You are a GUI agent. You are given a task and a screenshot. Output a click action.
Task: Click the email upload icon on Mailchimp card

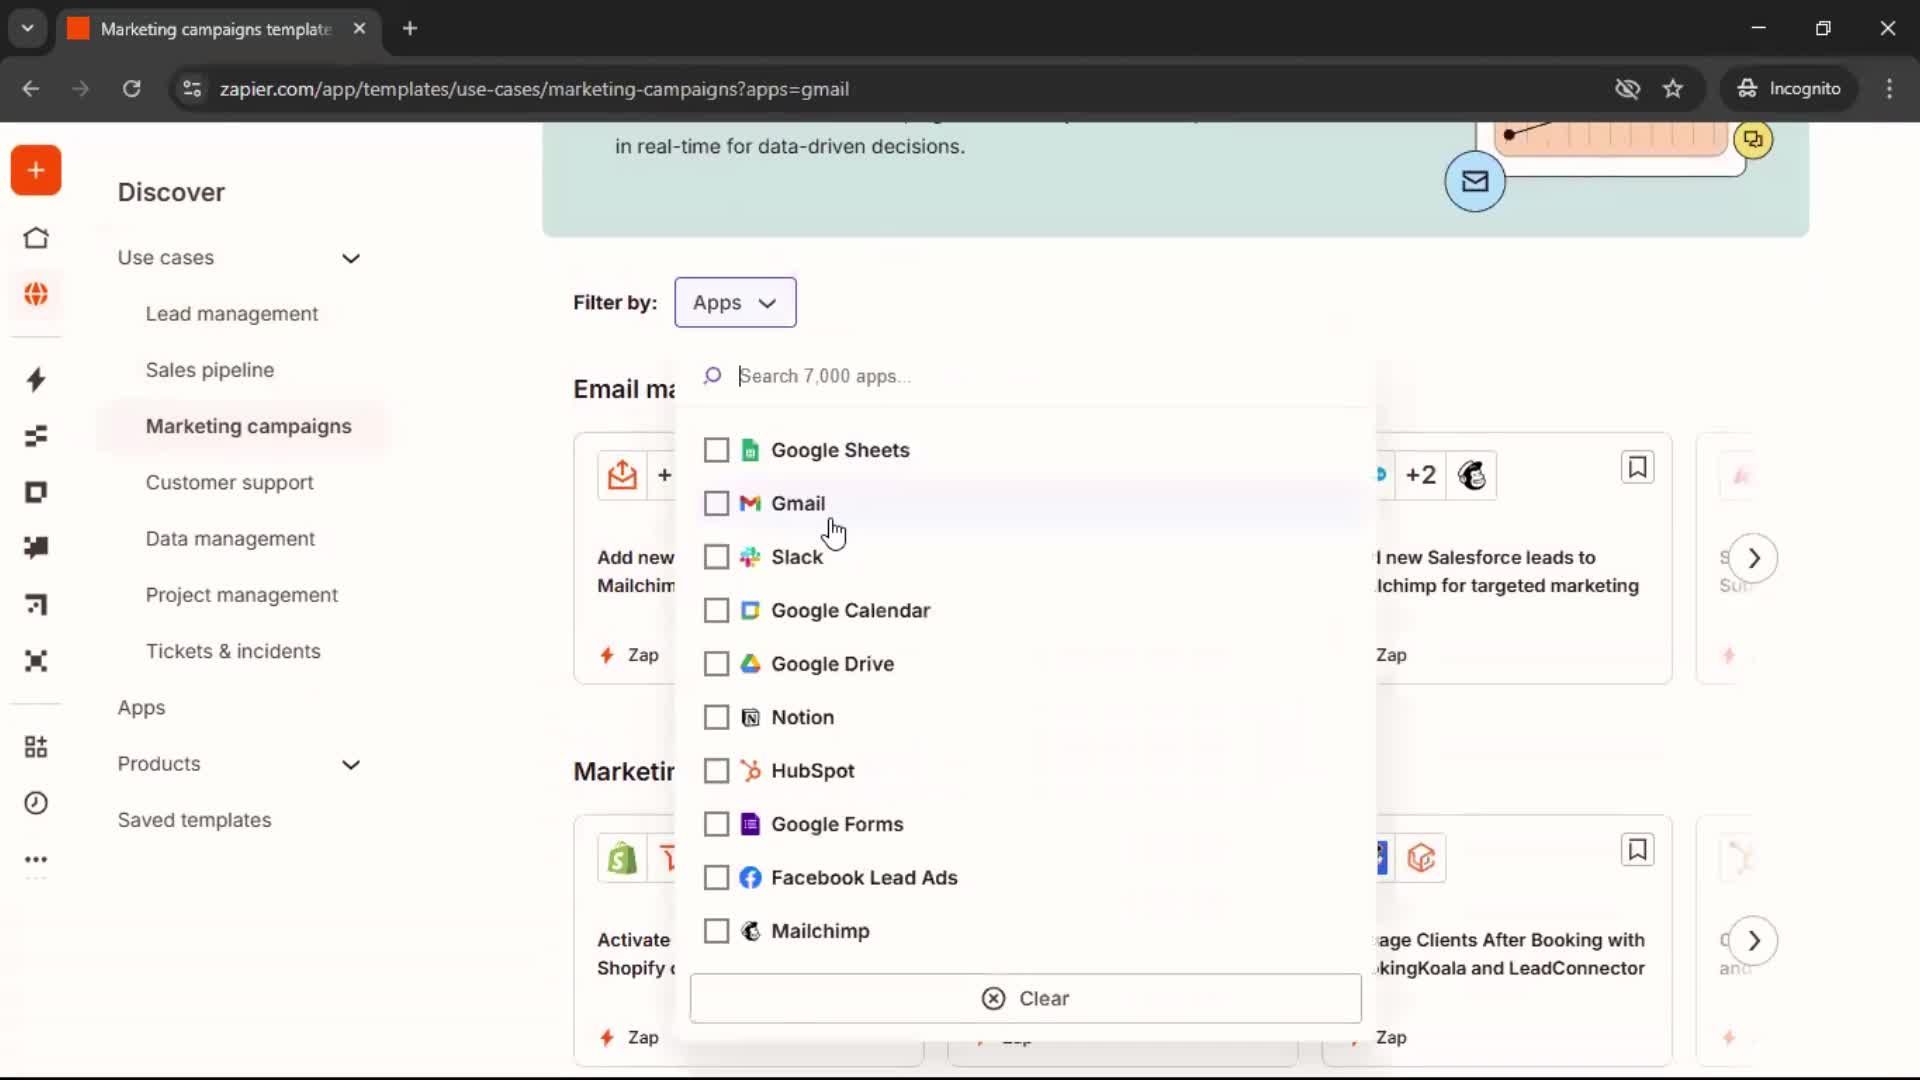pyautogui.click(x=622, y=475)
